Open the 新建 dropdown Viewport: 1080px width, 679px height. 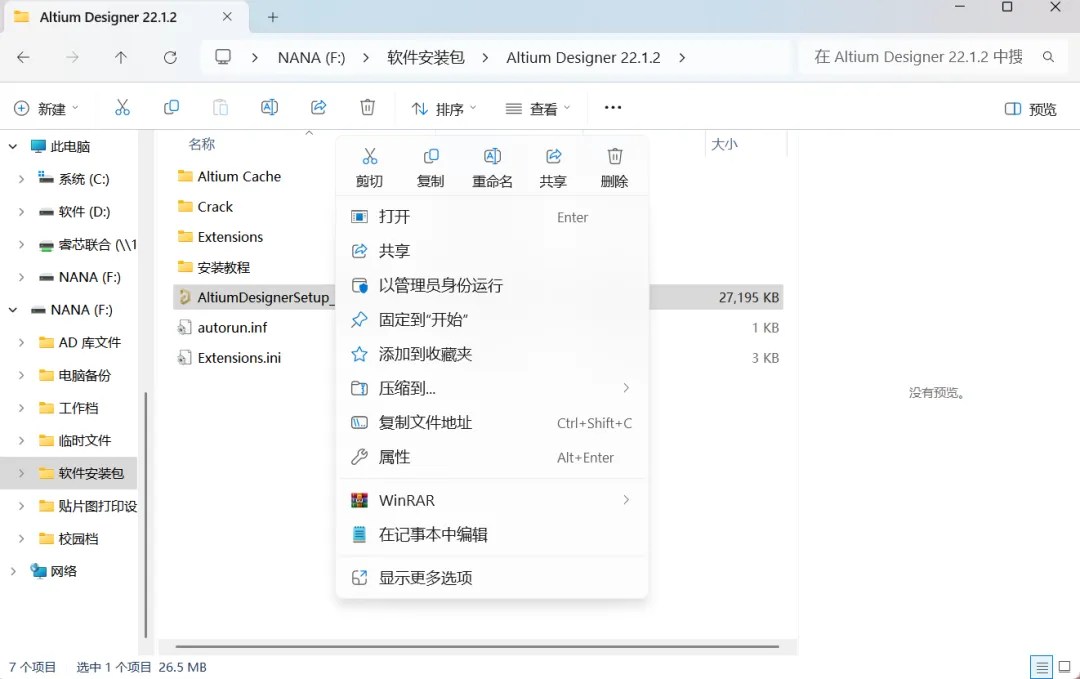46,108
